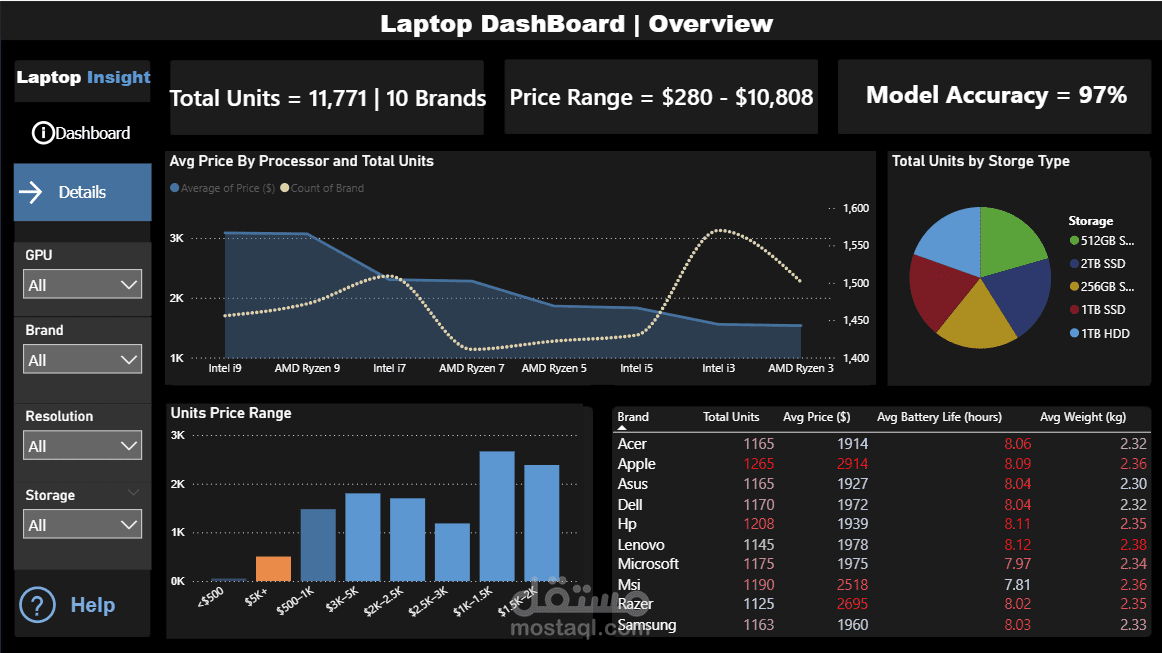Toggle the 2TB SSD entry in the pie legend
Screen dimensions: 1162x653
(x=1103, y=263)
